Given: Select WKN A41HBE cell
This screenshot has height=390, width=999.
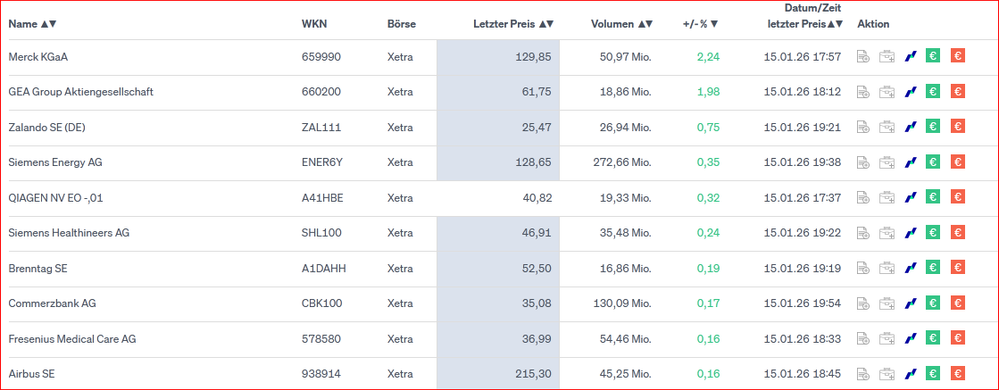Looking at the screenshot, I should 322,198.
